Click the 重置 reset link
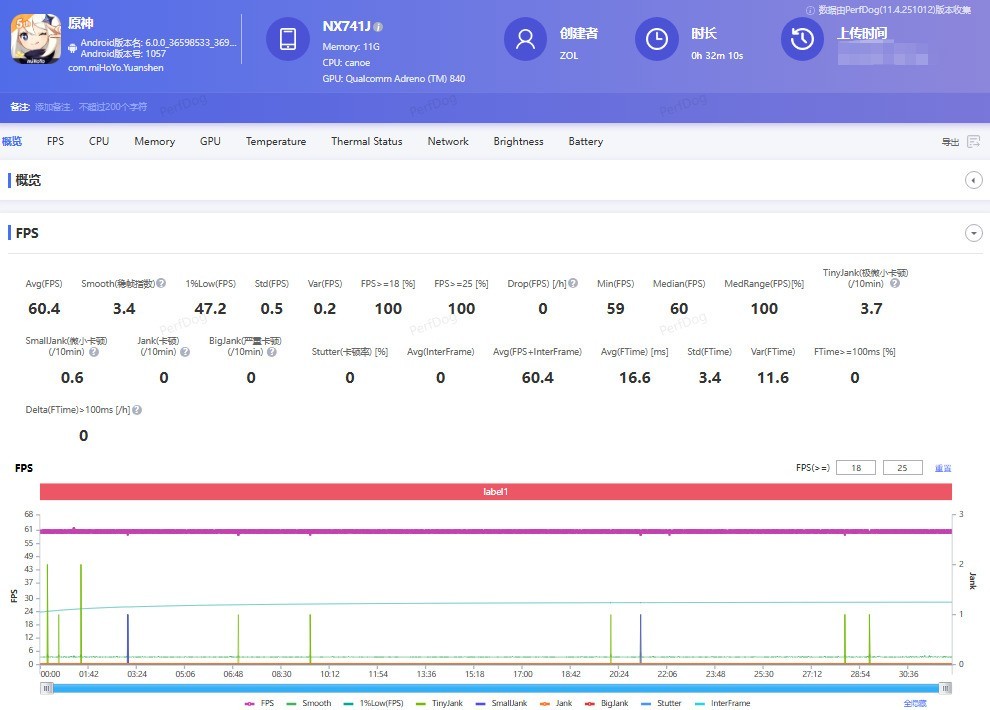The image size is (990, 710). click(x=942, y=468)
